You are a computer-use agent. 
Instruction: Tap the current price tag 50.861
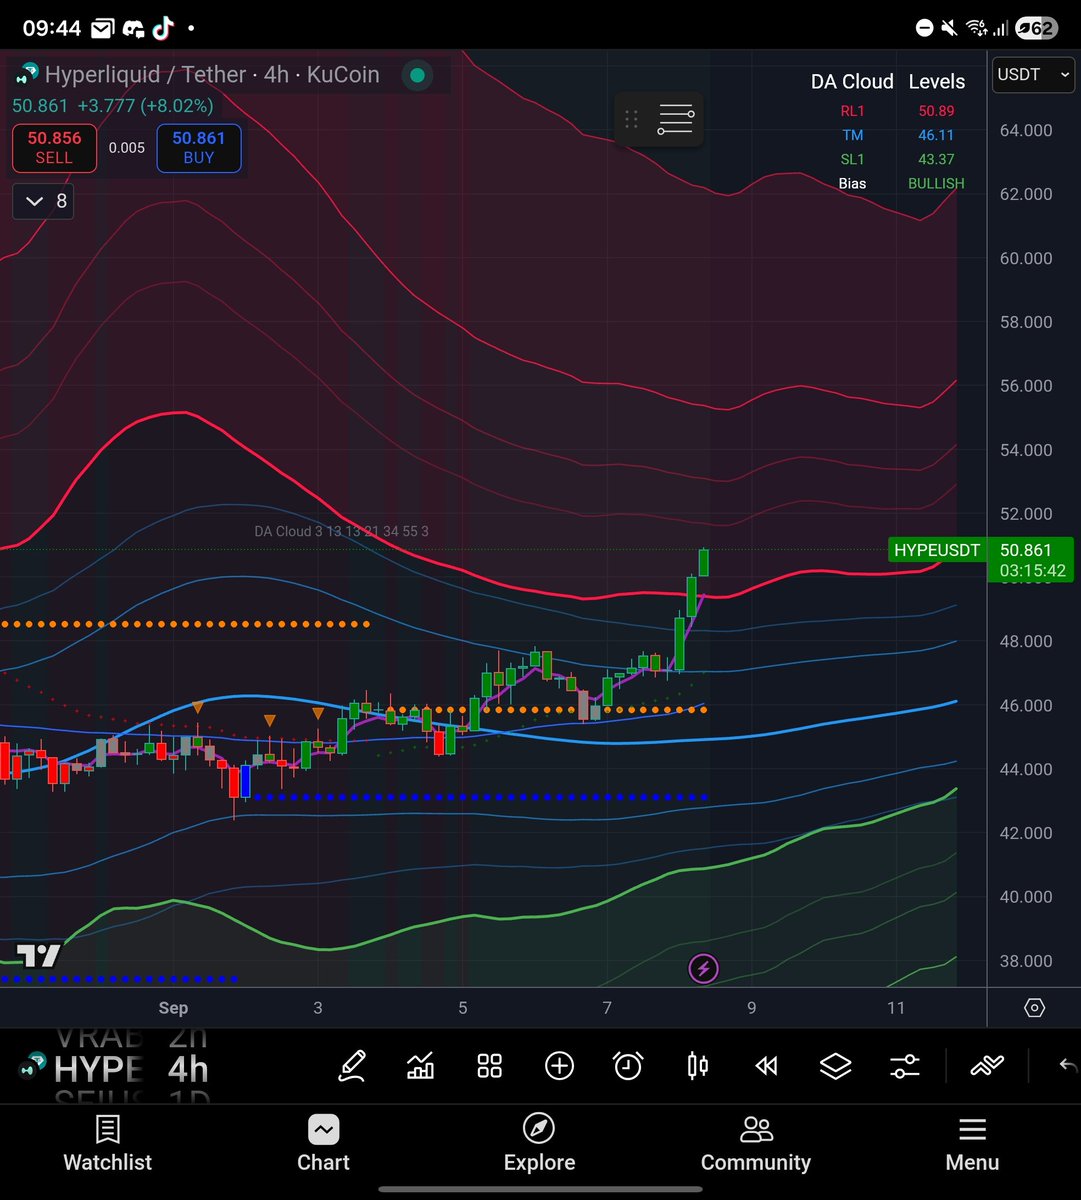point(1031,561)
